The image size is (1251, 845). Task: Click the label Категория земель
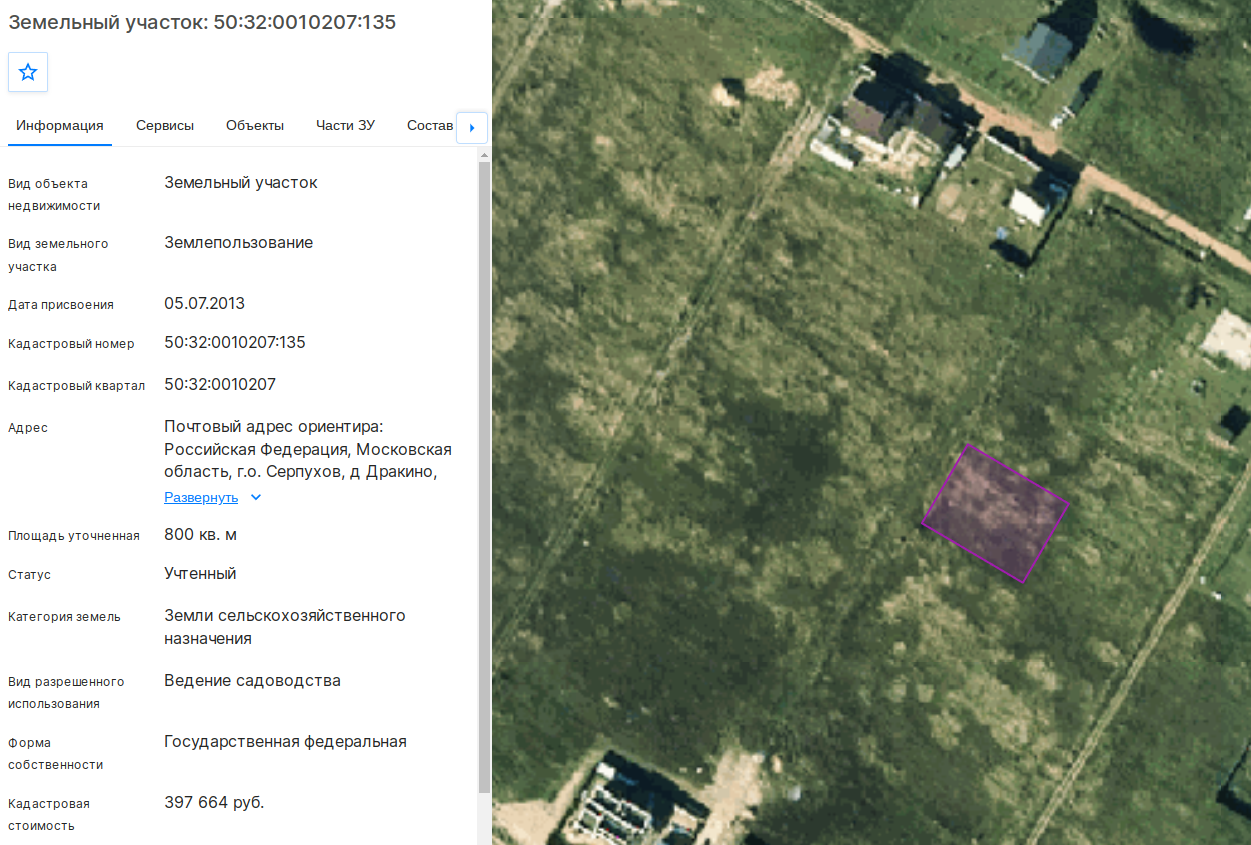click(64, 617)
